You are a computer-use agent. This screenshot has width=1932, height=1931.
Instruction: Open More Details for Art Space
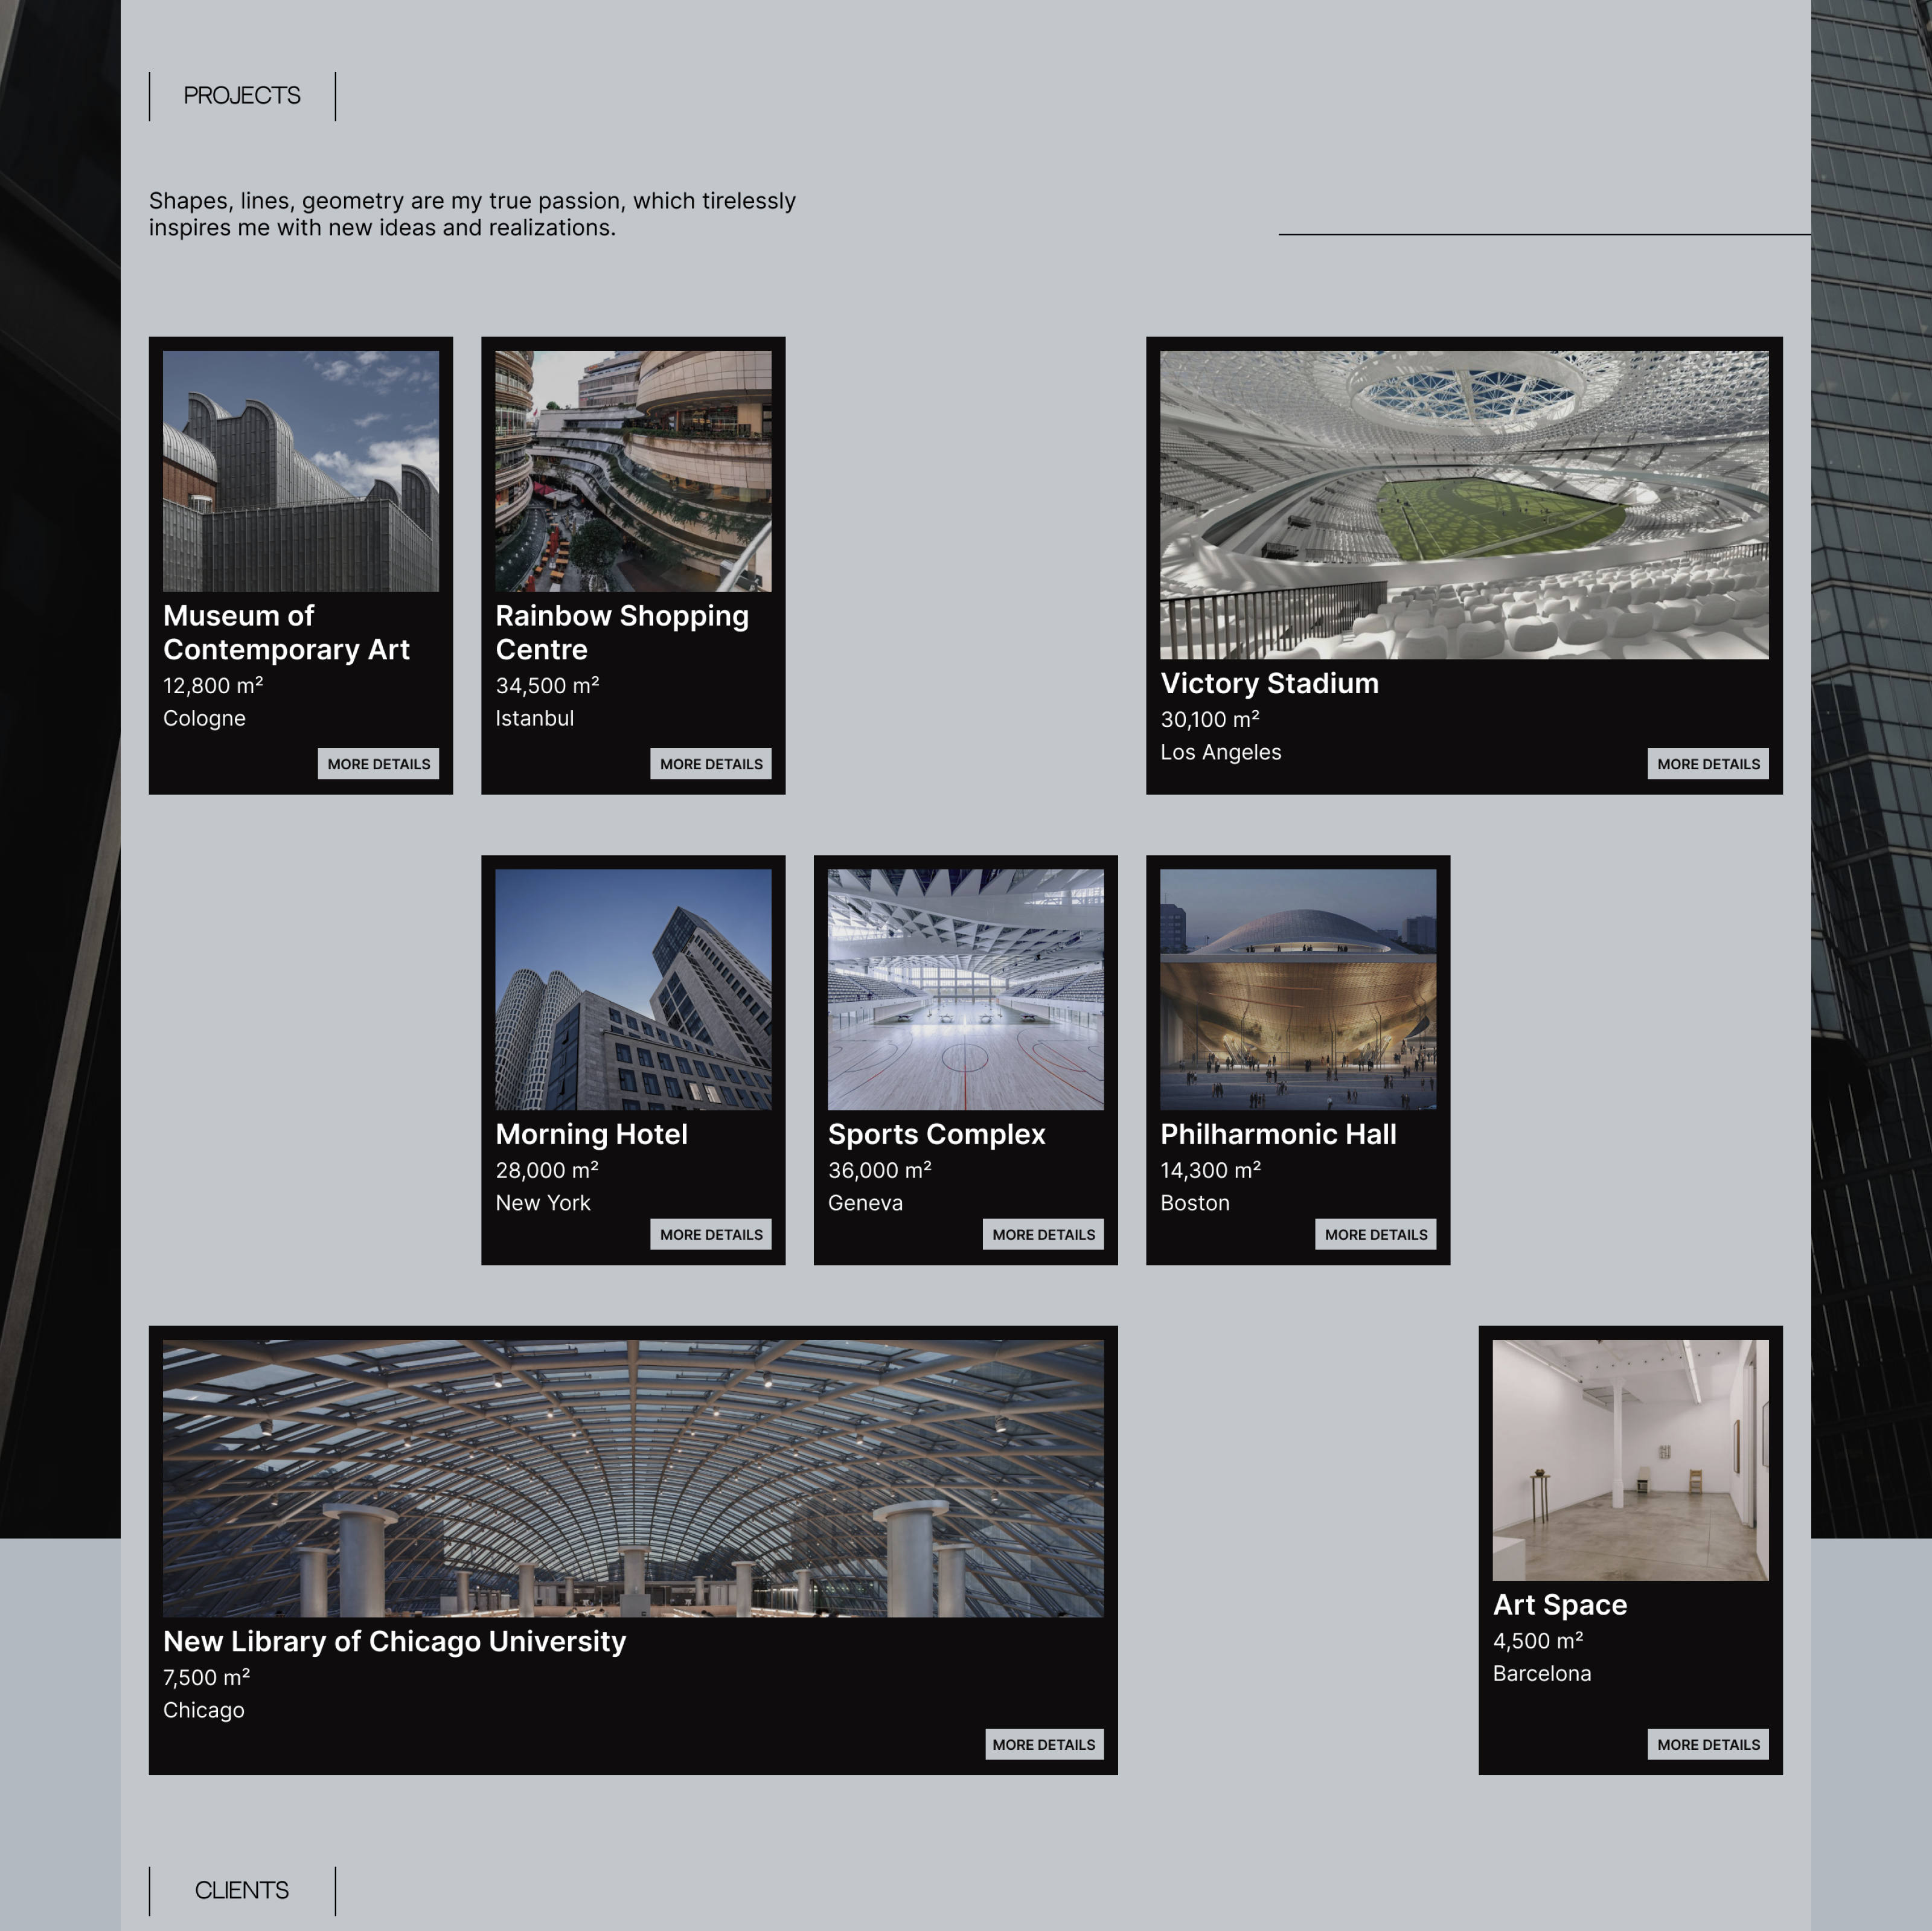[x=1707, y=1744]
